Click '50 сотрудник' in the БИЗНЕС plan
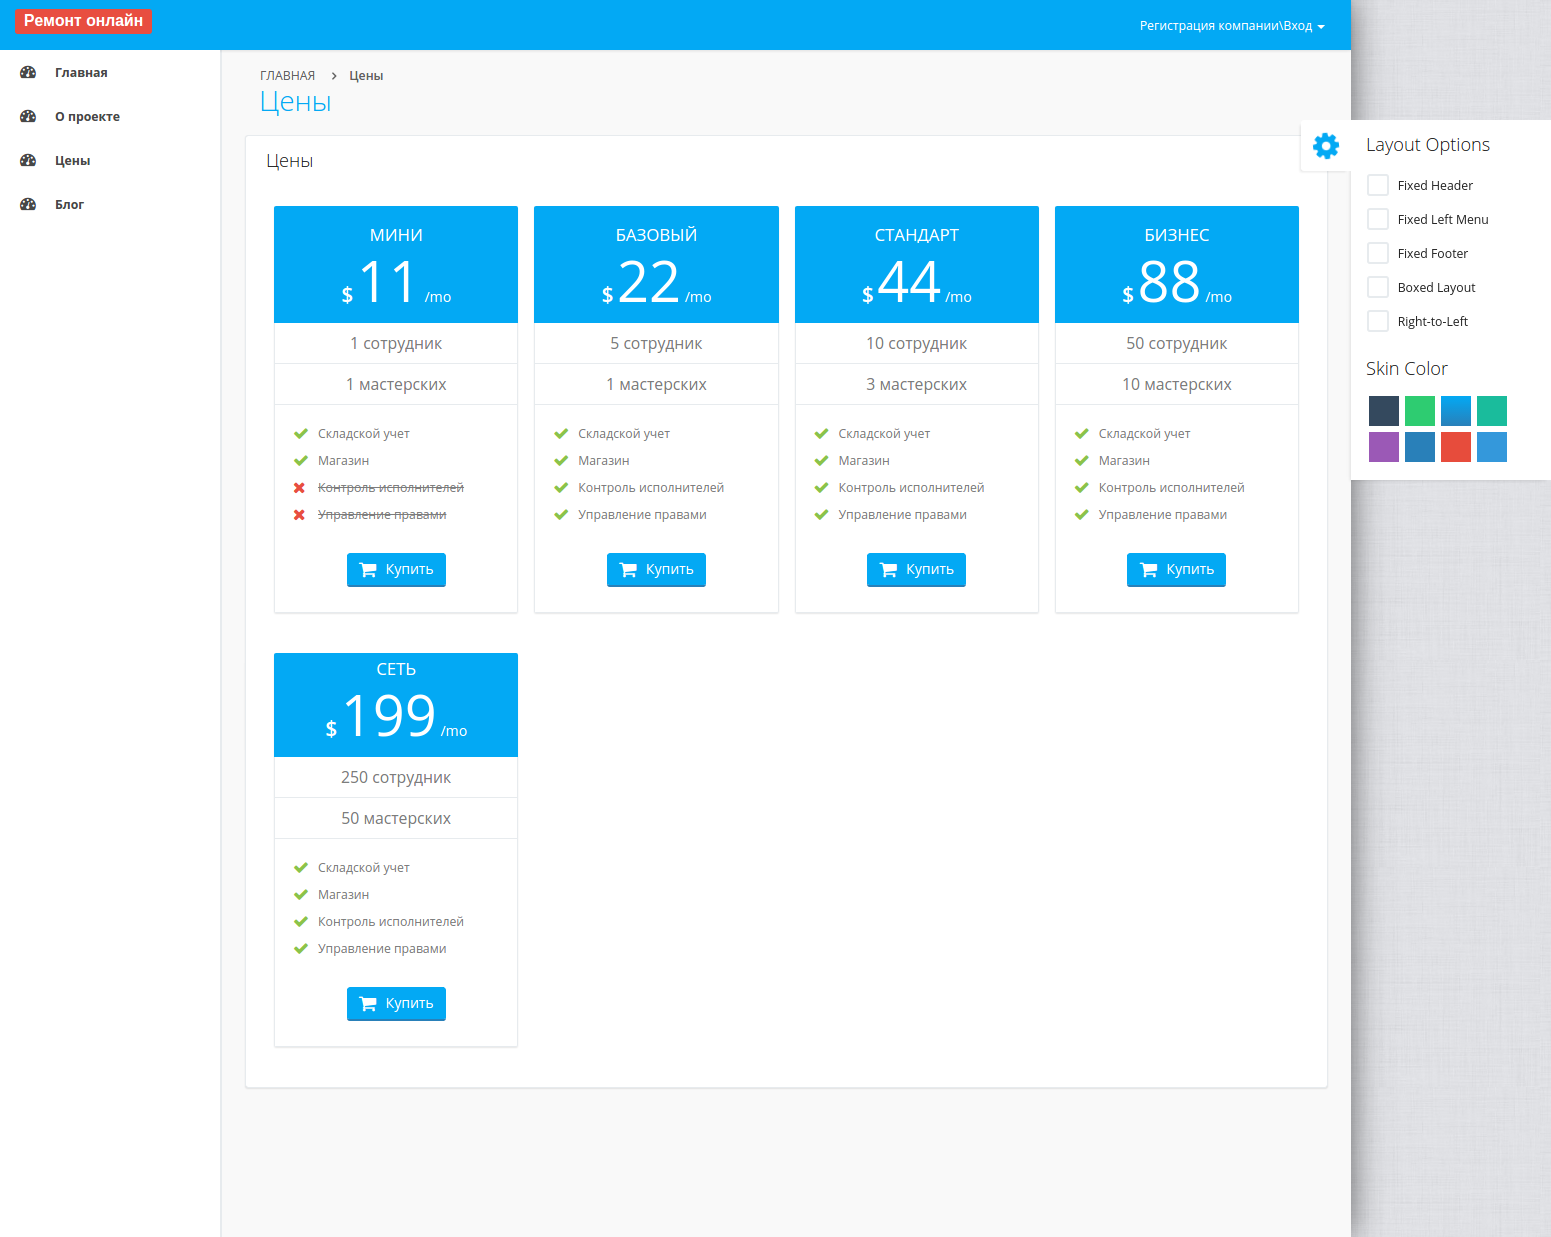Screen dimensions: 1551x1237 point(1177,344)
